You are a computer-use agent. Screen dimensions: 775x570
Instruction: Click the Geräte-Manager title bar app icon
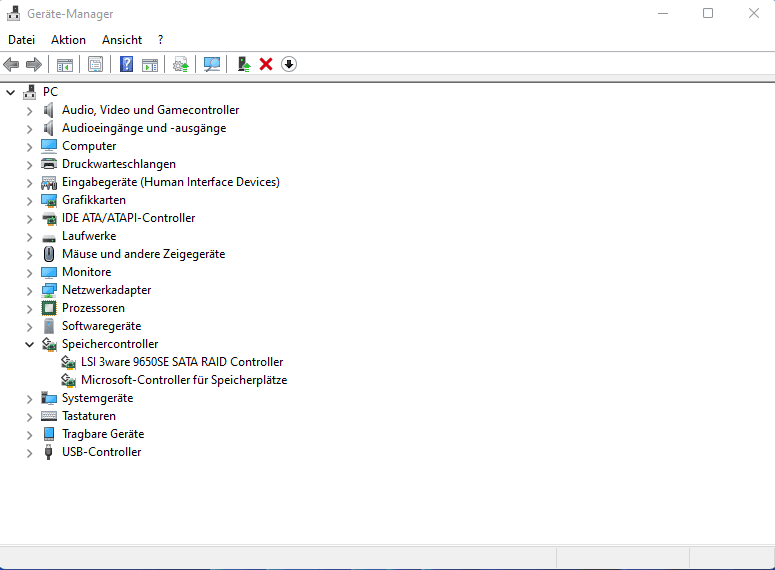pyautogui.click(x=13, y=13)
